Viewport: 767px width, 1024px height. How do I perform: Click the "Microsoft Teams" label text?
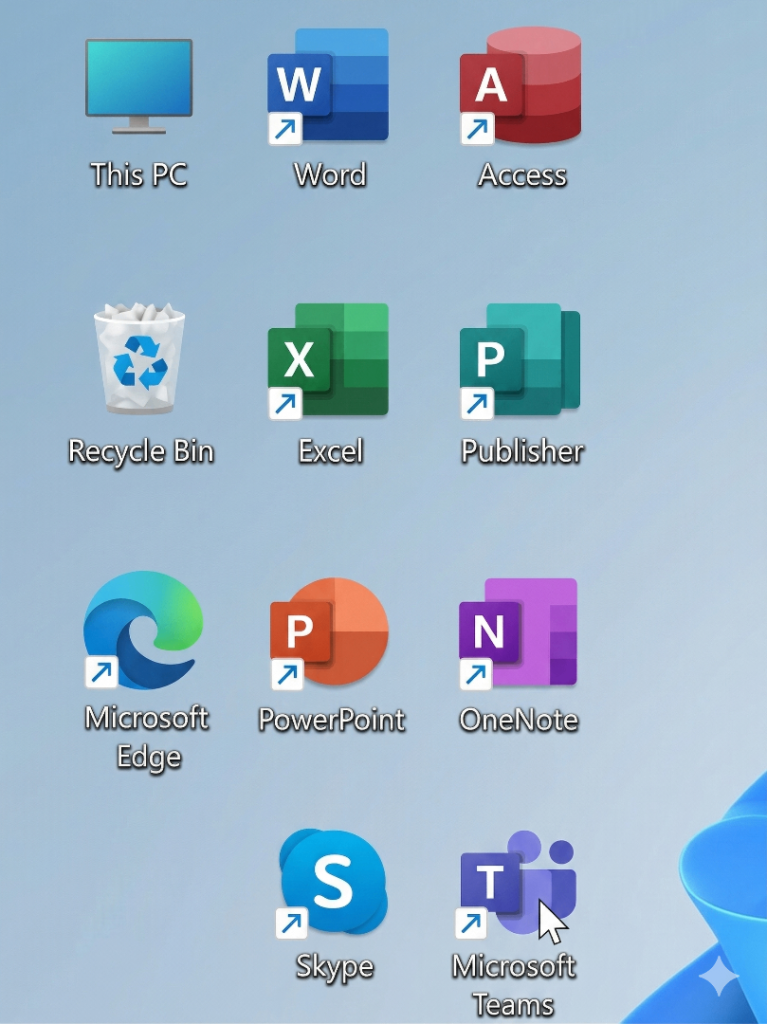[514, 985]
